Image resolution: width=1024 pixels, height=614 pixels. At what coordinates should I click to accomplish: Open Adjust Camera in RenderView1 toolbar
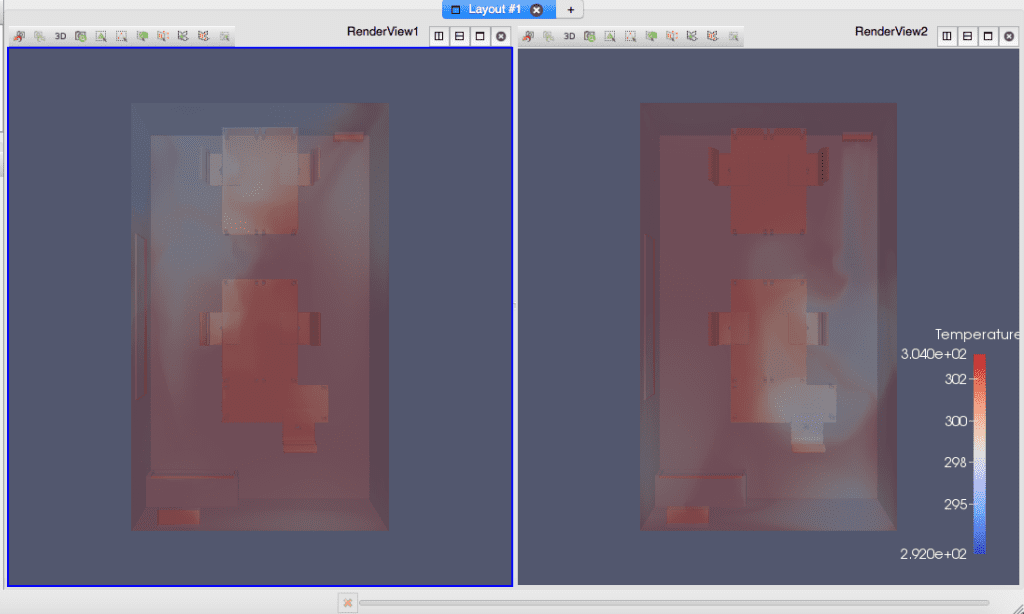(x=81, y=36)
